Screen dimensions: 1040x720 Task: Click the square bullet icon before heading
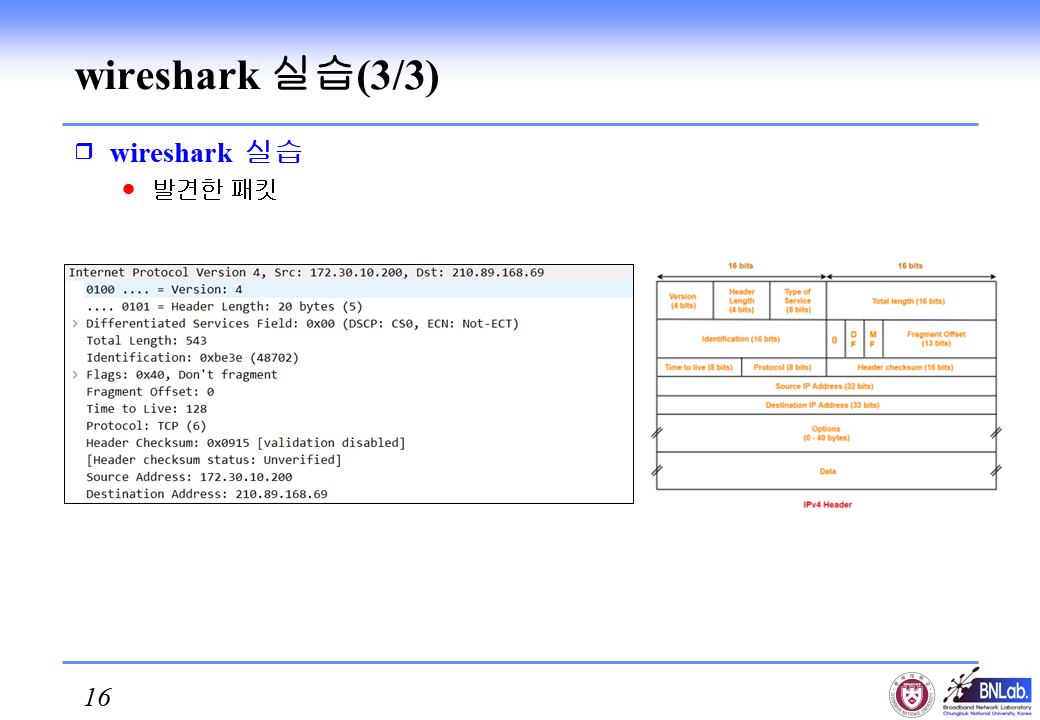(x=84, y=151)
